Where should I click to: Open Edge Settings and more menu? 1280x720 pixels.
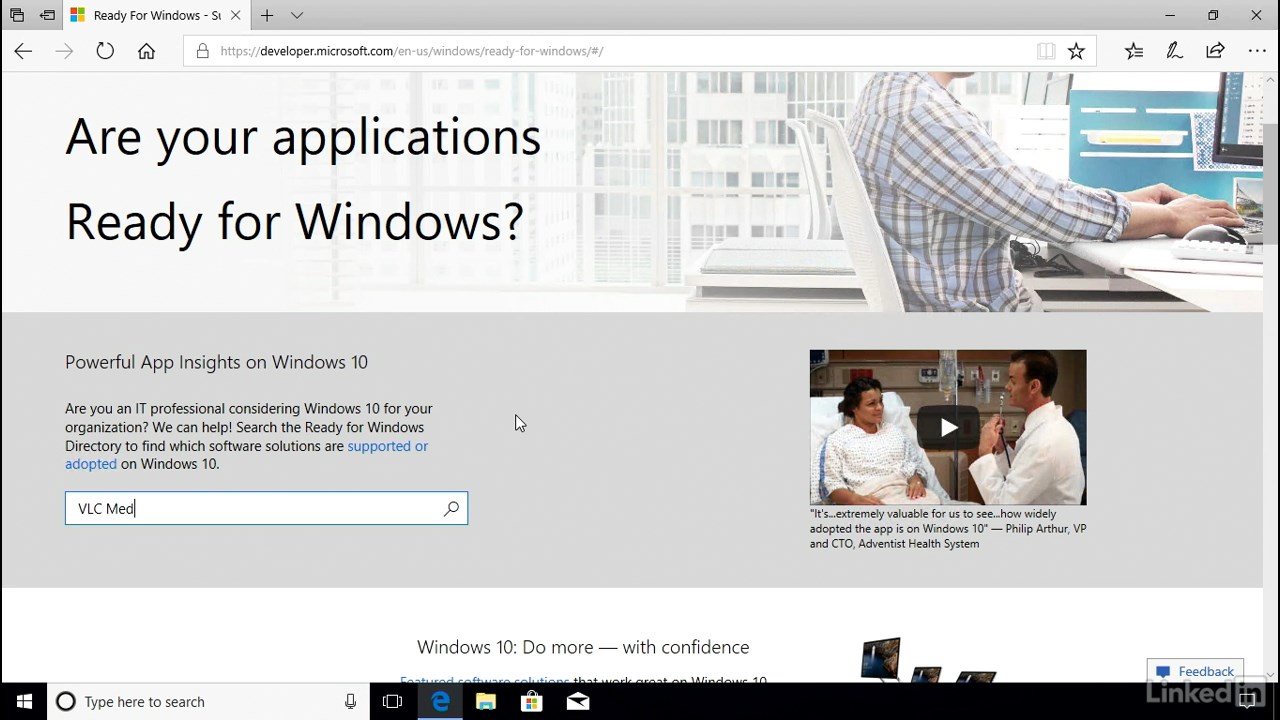coord(1257,51)
